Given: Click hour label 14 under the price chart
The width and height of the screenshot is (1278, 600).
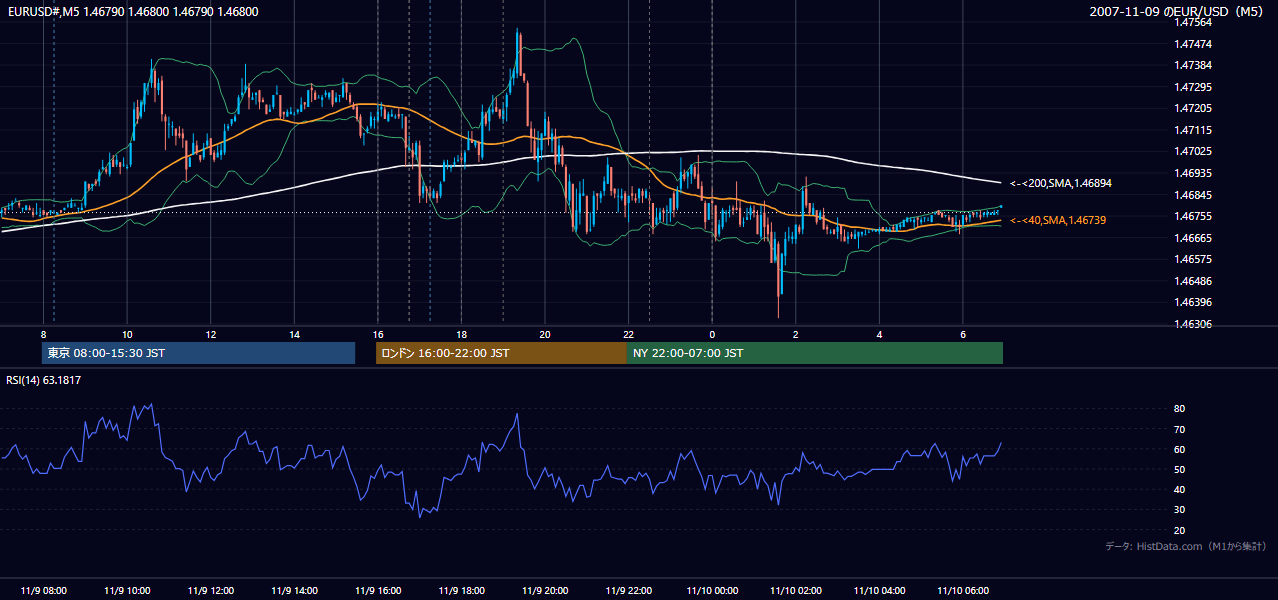Looking at the screenshot, I should (x=294, y=334).
